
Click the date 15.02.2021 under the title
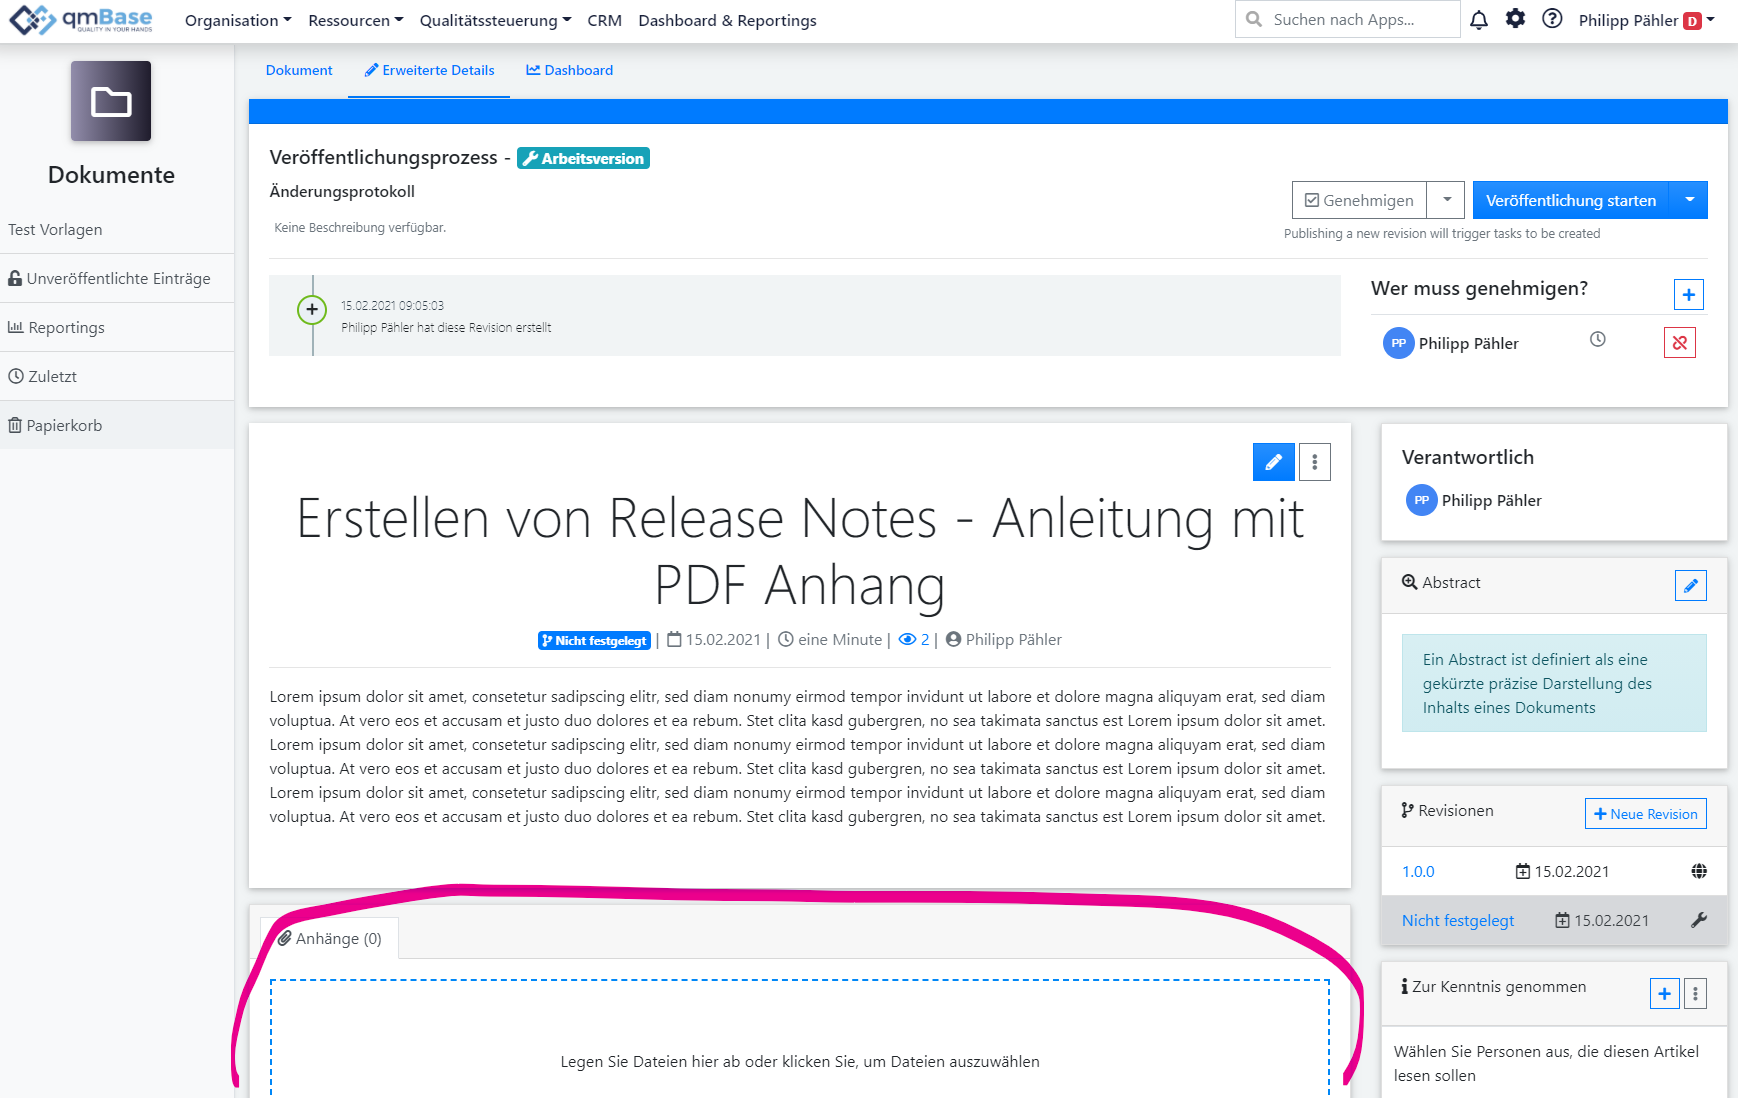pos(723,640)
